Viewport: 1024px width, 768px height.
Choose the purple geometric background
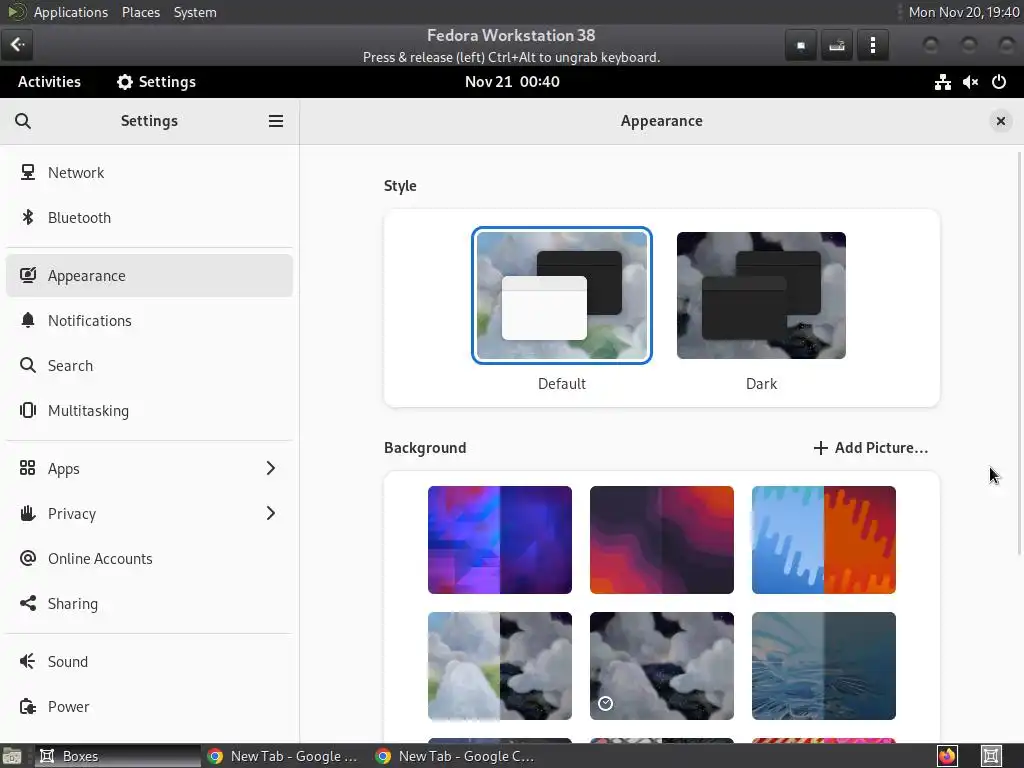click(x=500, y=540)
